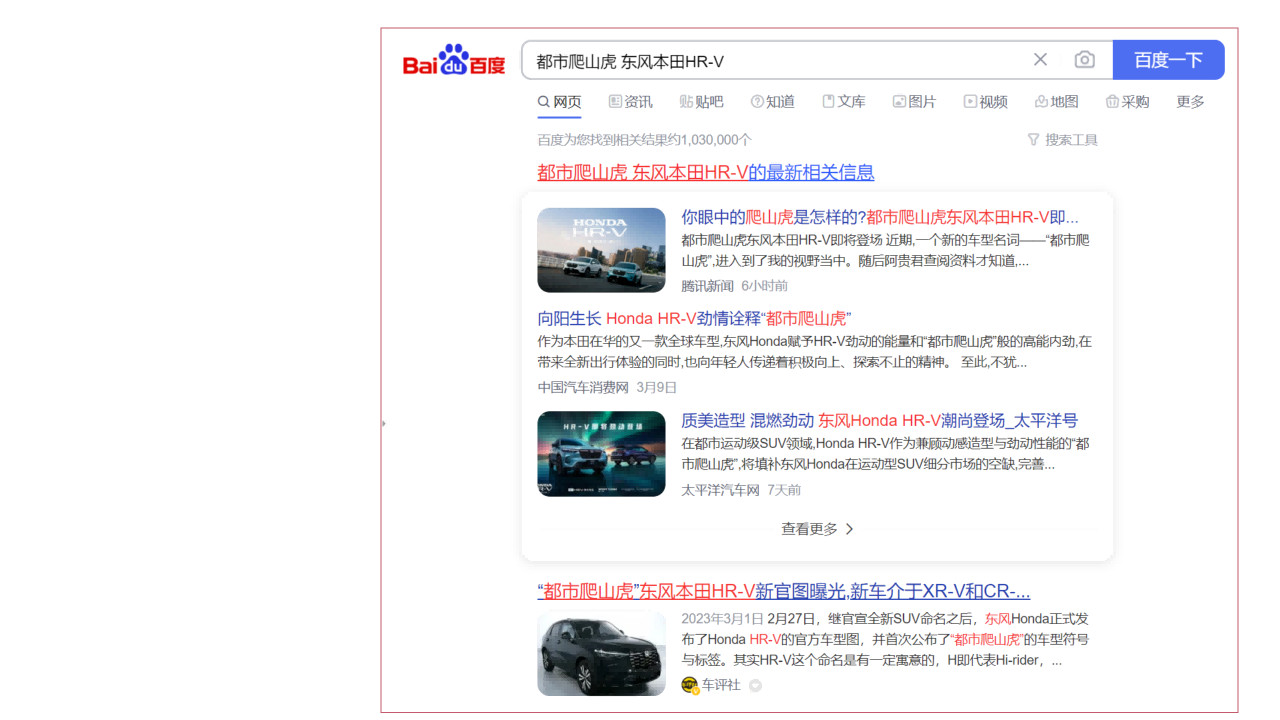
Task: Open 搜索工具 filter
Action: tap(1062, 140)
